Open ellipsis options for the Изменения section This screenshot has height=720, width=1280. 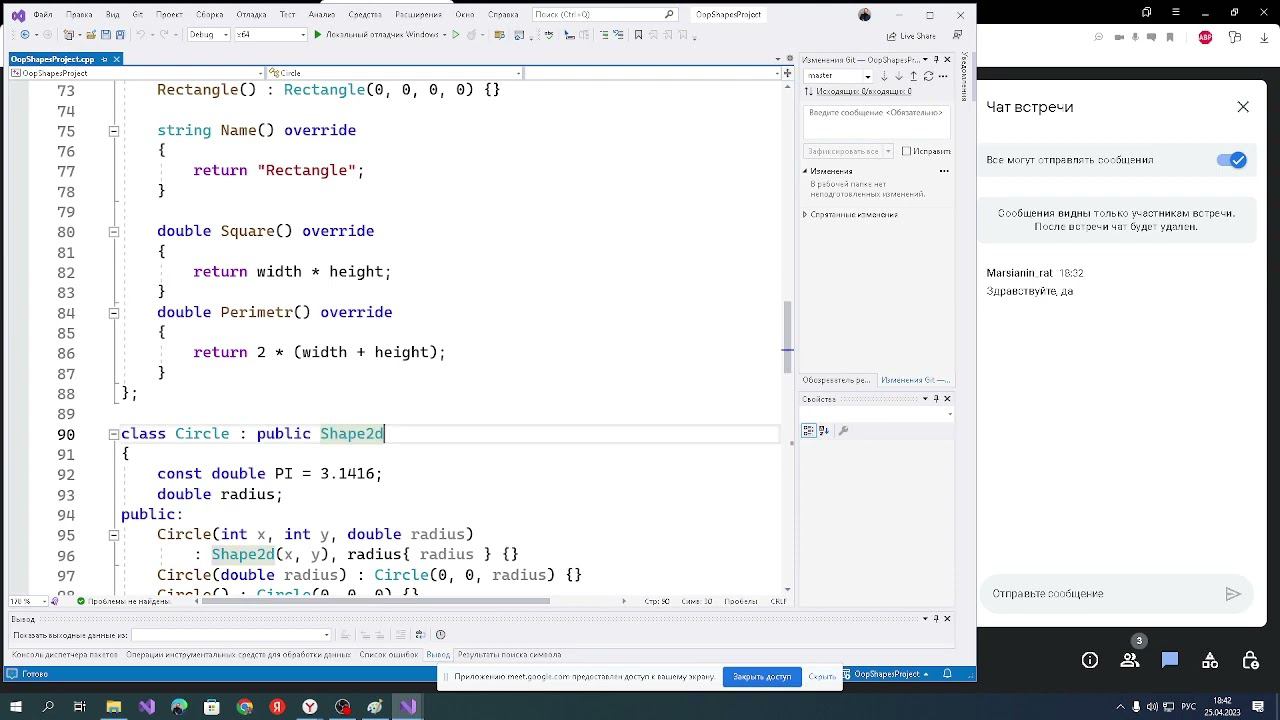click(944, 171)
